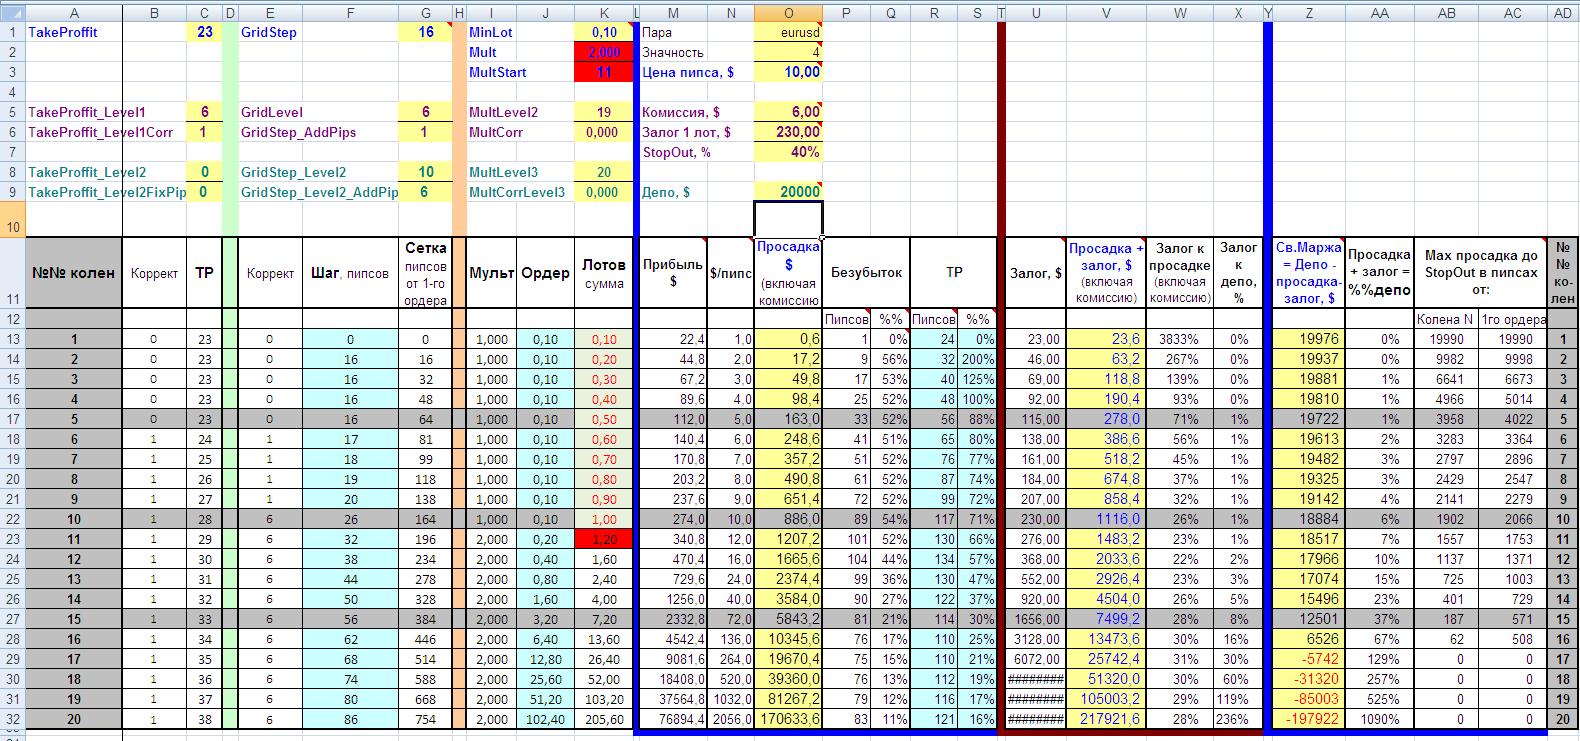This screenshot has width=1580, height=741.
Task: Select the Прибыль $ header cell
Action: (673, 273)
